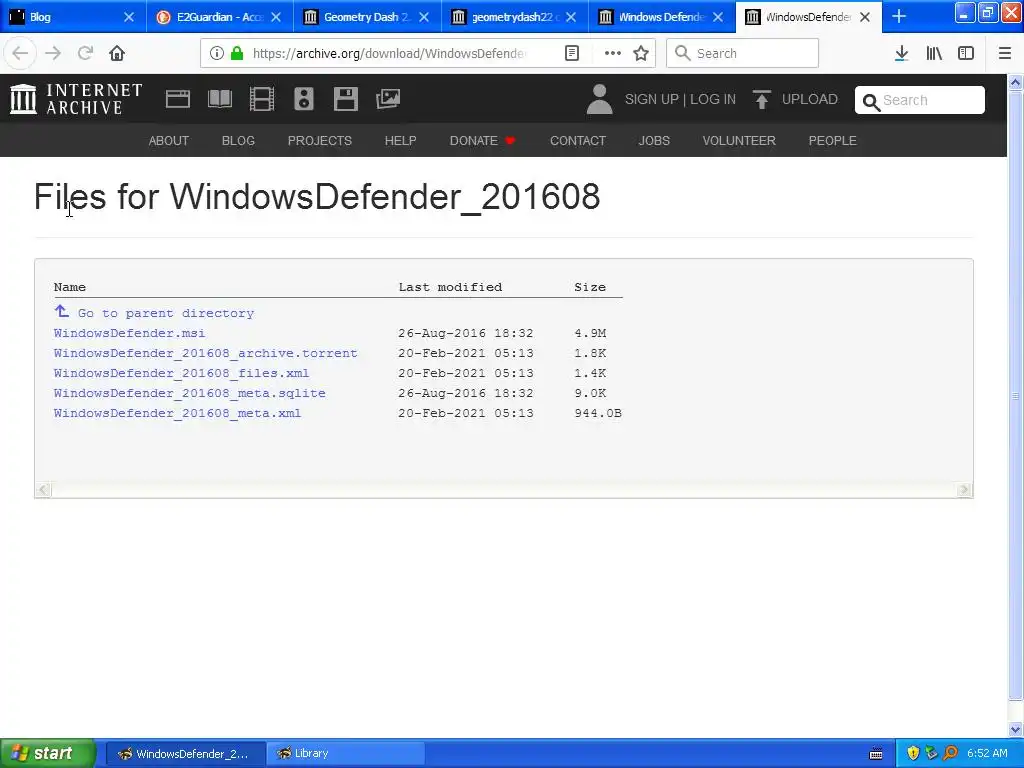This screenshot has width=1024, height=768.
Task: Open the PROJECTS menu item
Action: tap(320, 140)
